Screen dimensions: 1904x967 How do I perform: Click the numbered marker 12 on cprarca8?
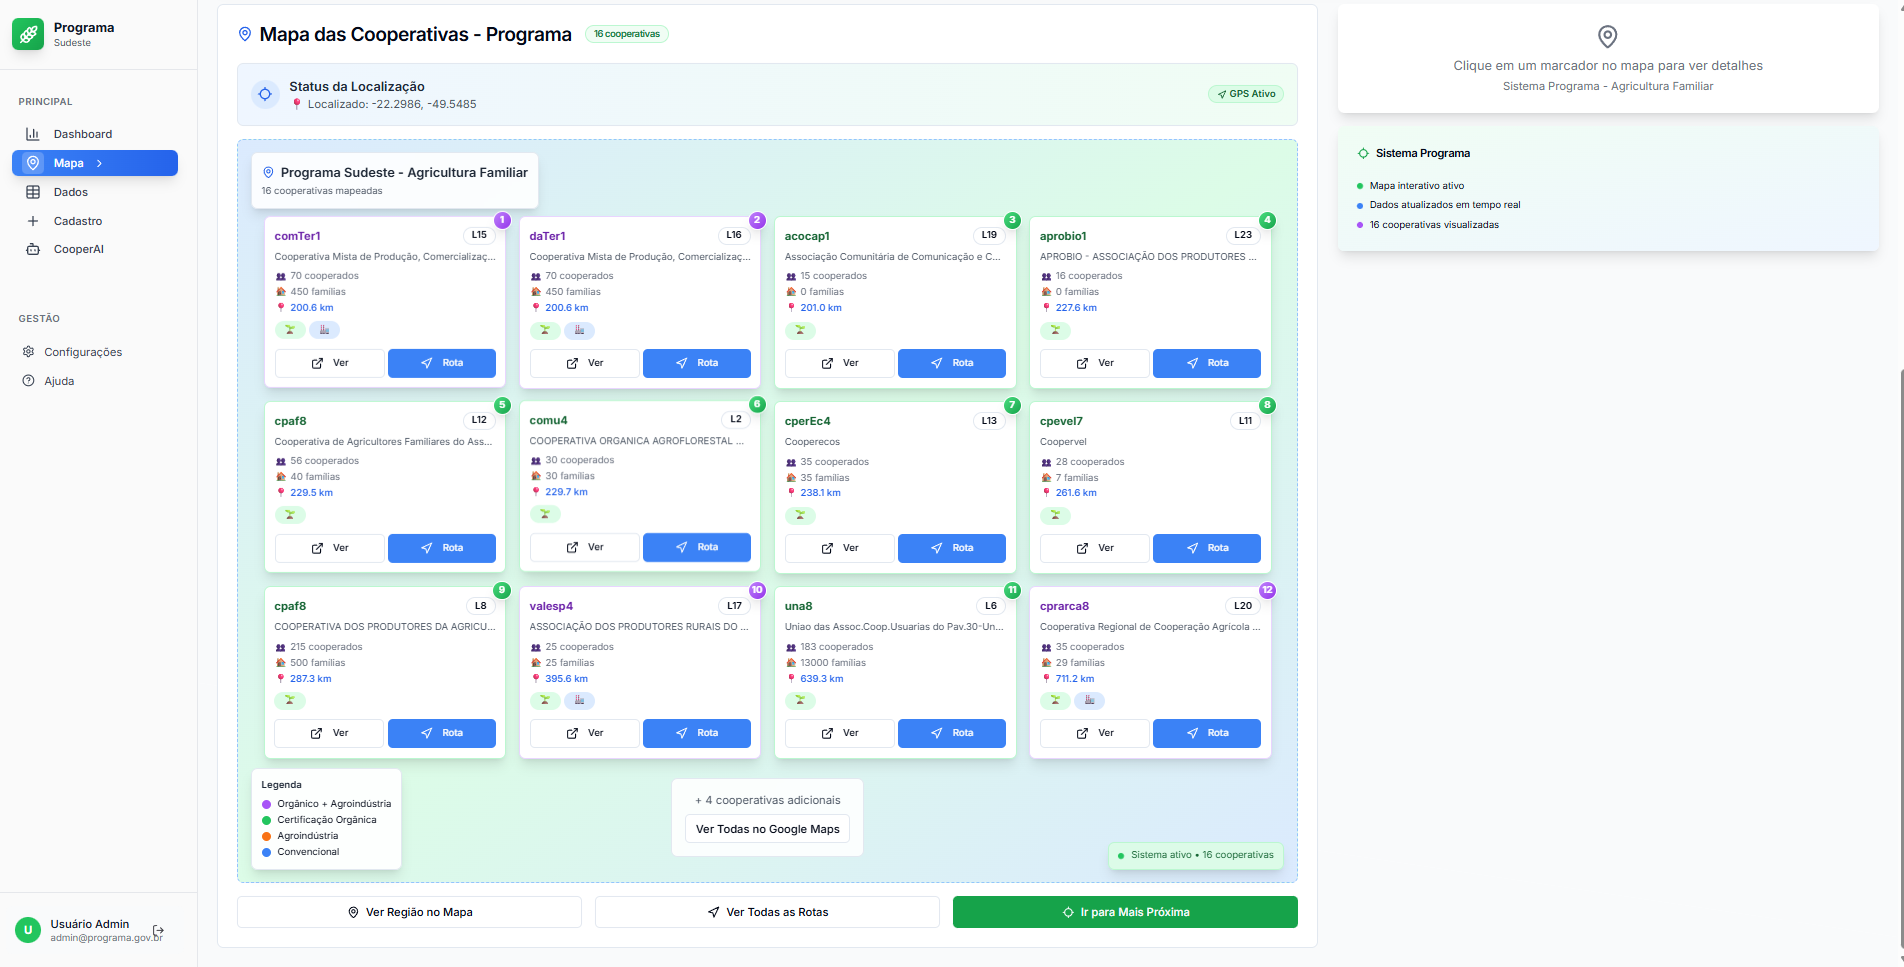pos(1267,590)
